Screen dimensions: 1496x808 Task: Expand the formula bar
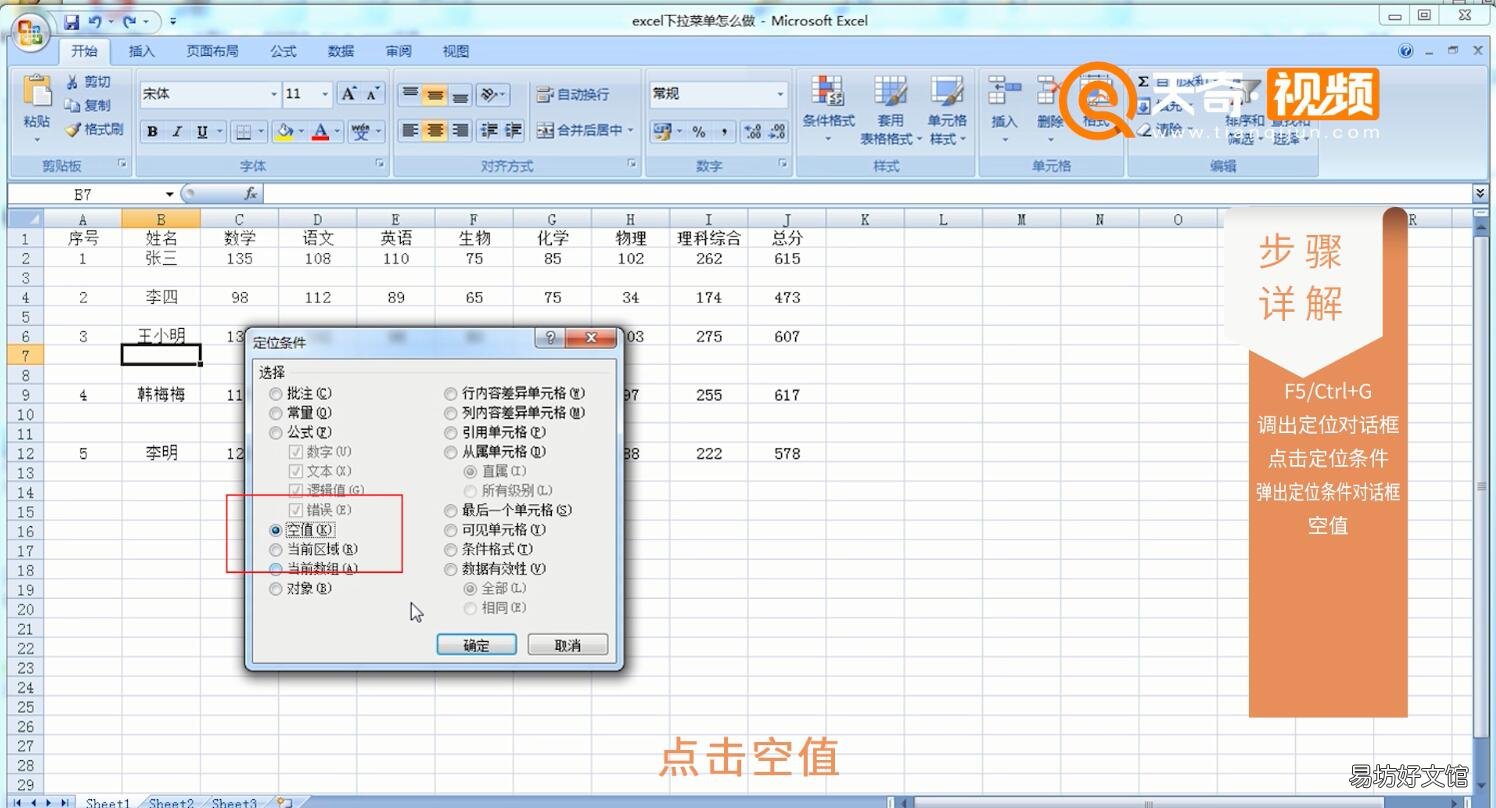tap(1480, 193)
